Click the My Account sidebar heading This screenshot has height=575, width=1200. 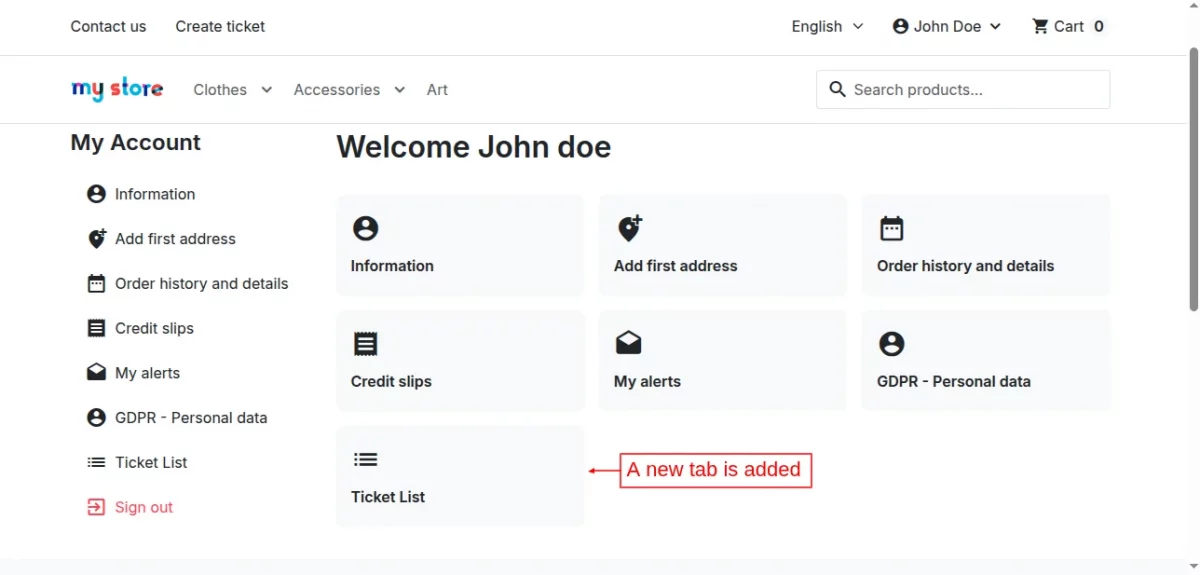(135, 142)
